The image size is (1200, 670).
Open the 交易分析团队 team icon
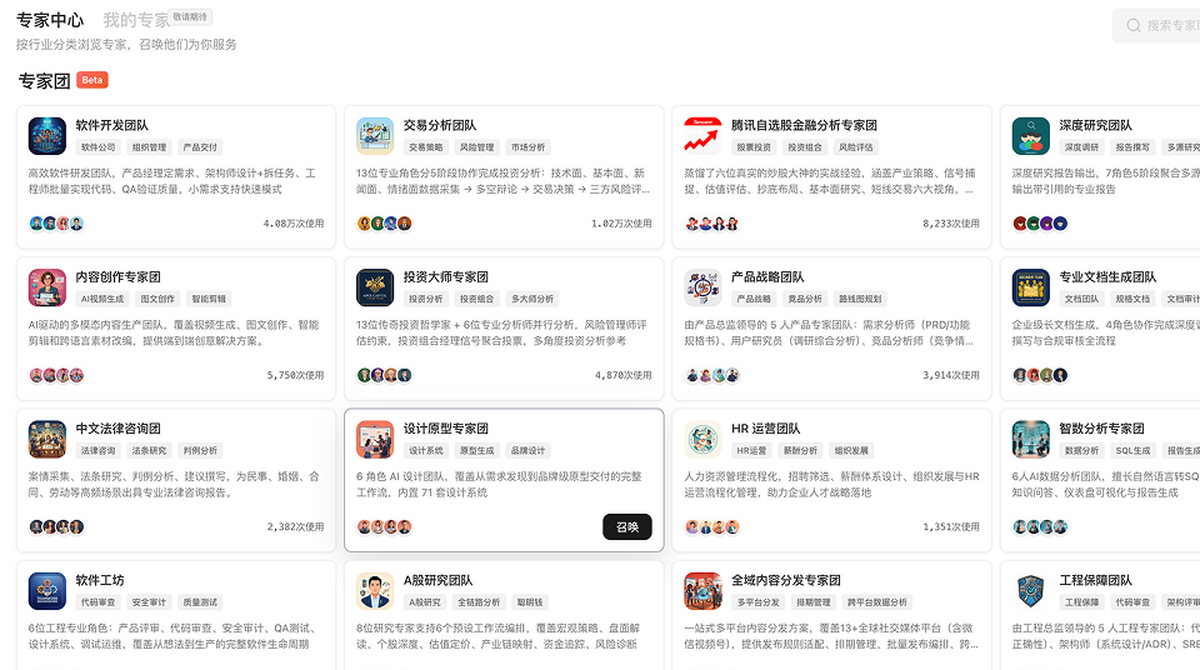click(375, 136)
